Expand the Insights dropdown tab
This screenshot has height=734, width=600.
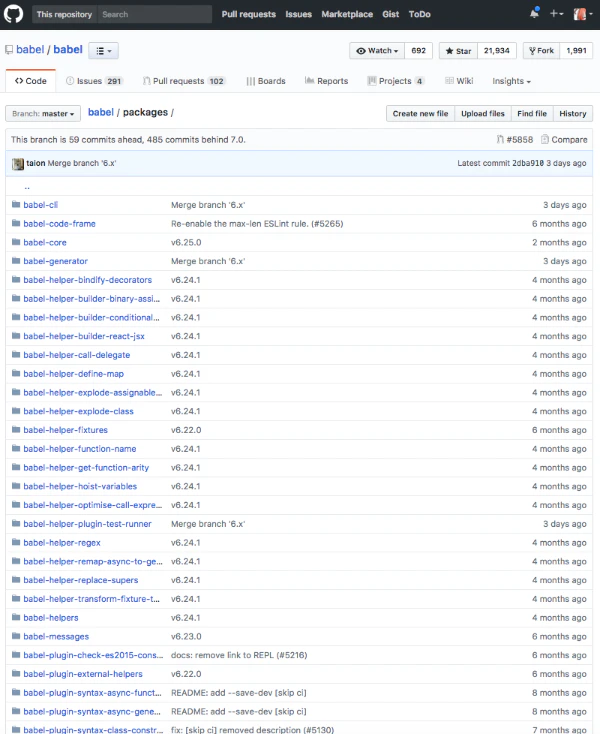click(x=511, y=81)
